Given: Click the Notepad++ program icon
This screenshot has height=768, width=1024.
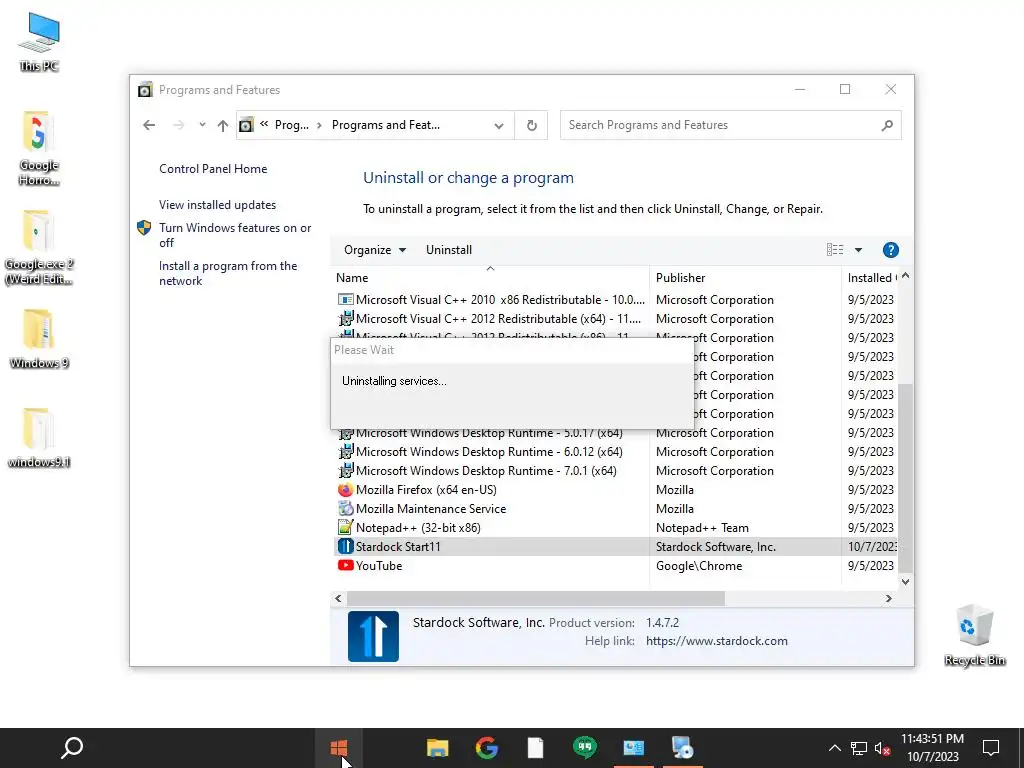Looking at the screenshot, I should 345,528.
